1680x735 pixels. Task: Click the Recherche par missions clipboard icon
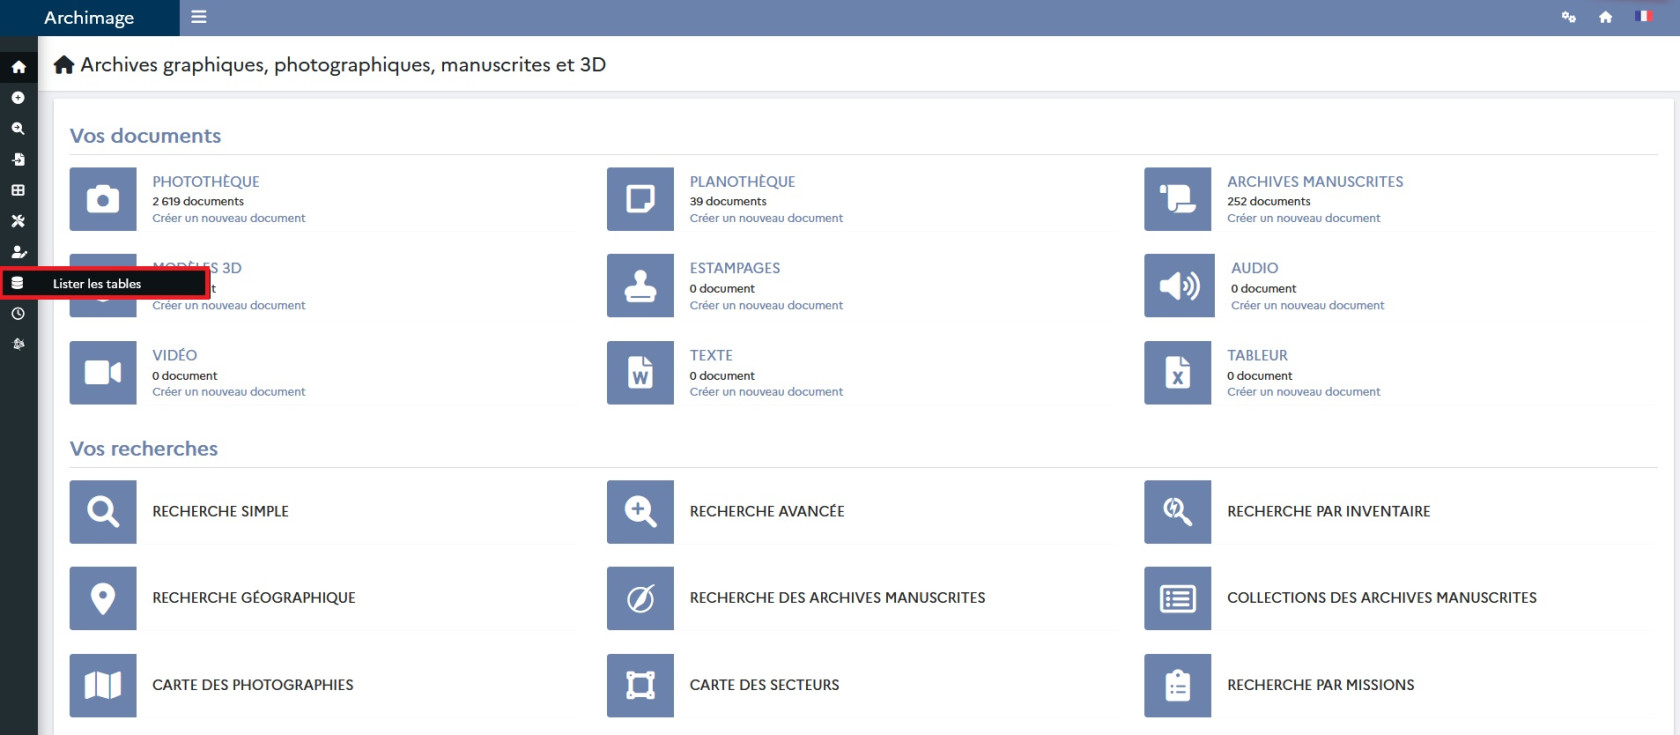coord(1178,686)
